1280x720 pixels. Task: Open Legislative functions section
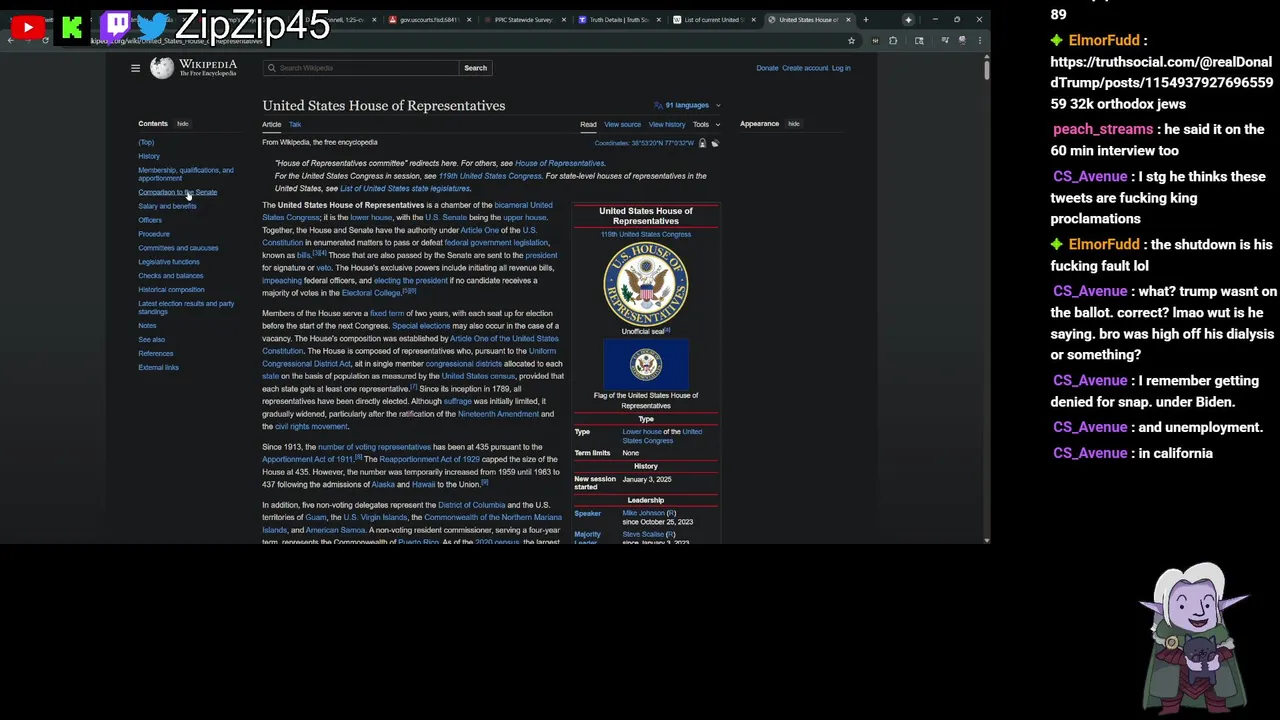coord(169,262)
